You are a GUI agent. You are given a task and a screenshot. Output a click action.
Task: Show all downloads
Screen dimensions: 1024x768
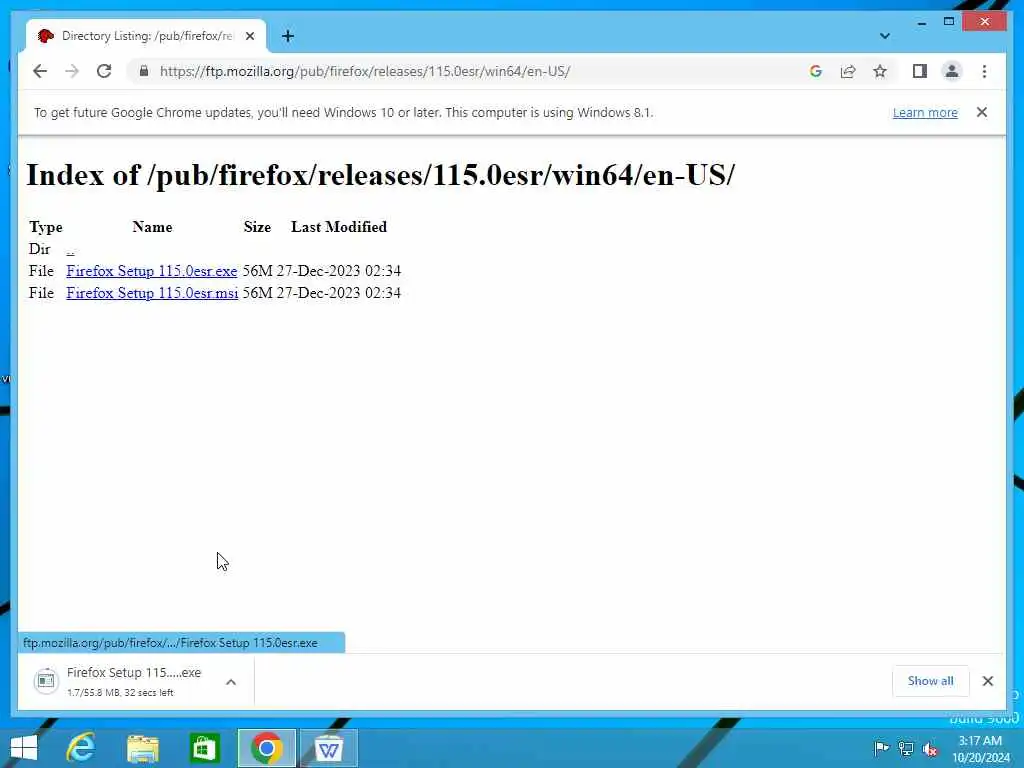(x=930, y=681)
